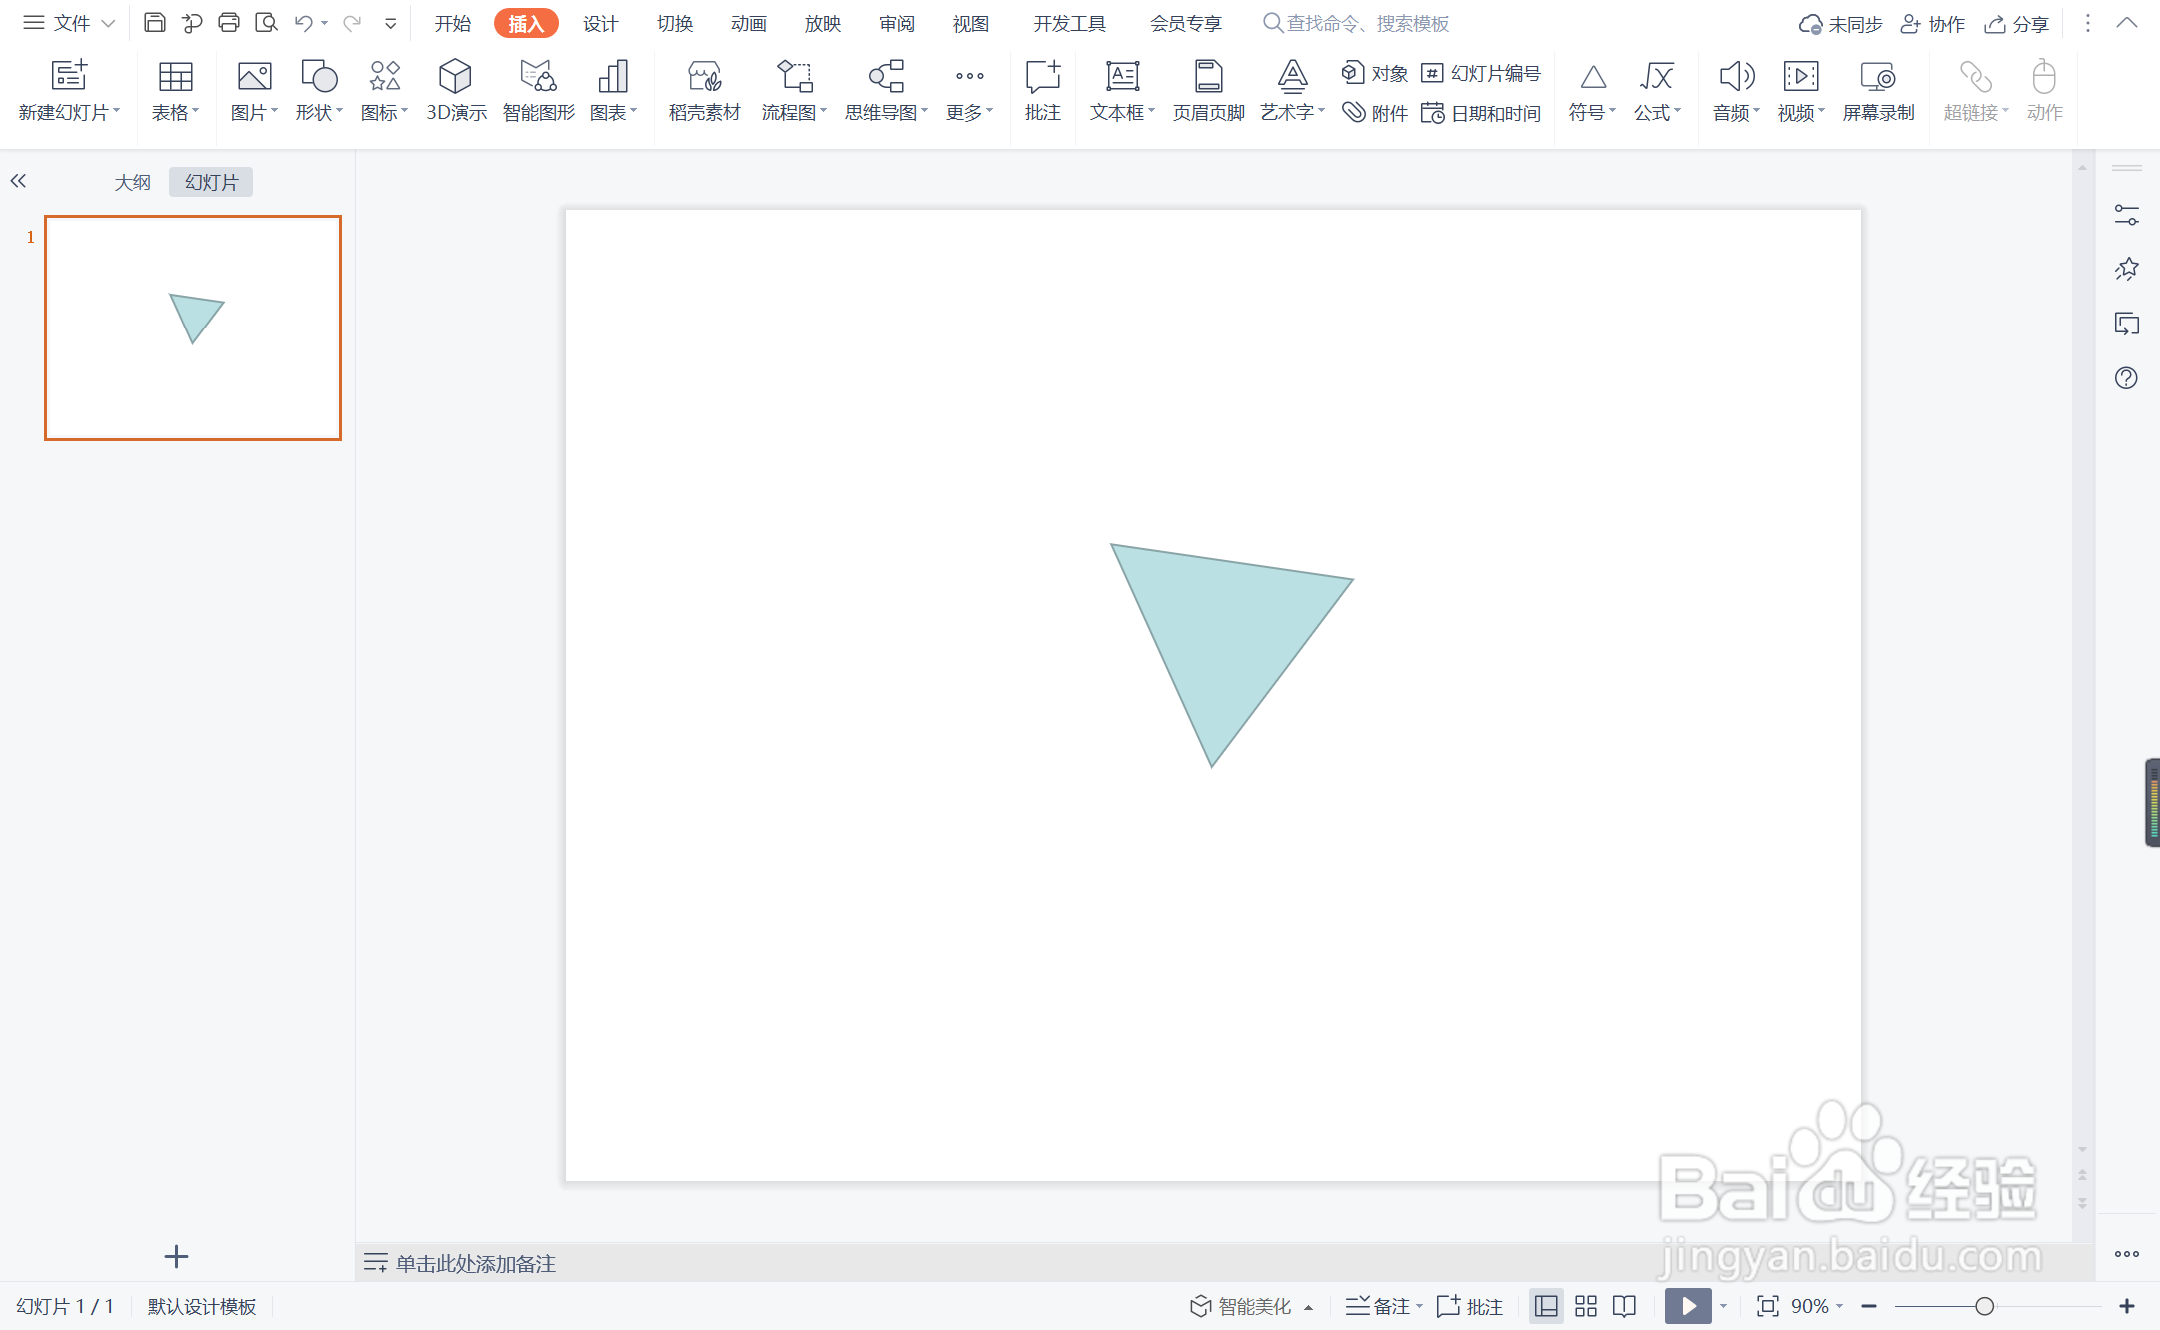Open the 大纲 outline tab
Viewport: 2160px width, 1330px height.
coord(132,182)
